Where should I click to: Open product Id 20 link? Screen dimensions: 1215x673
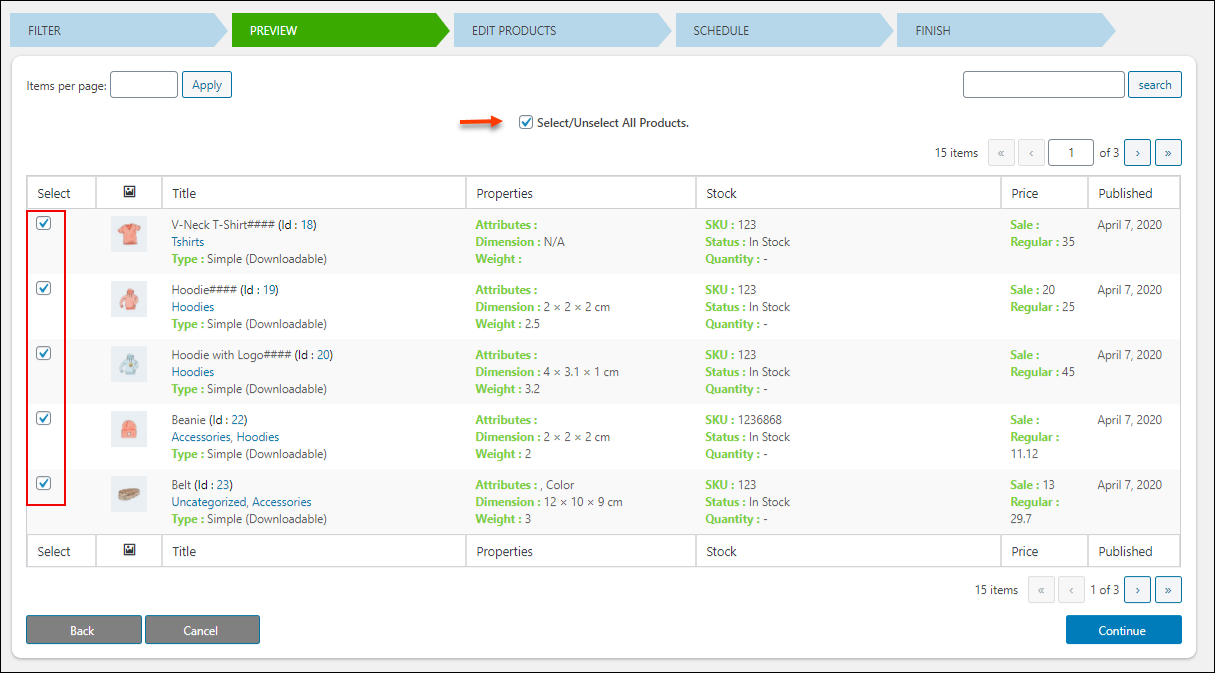pos(324,355)
